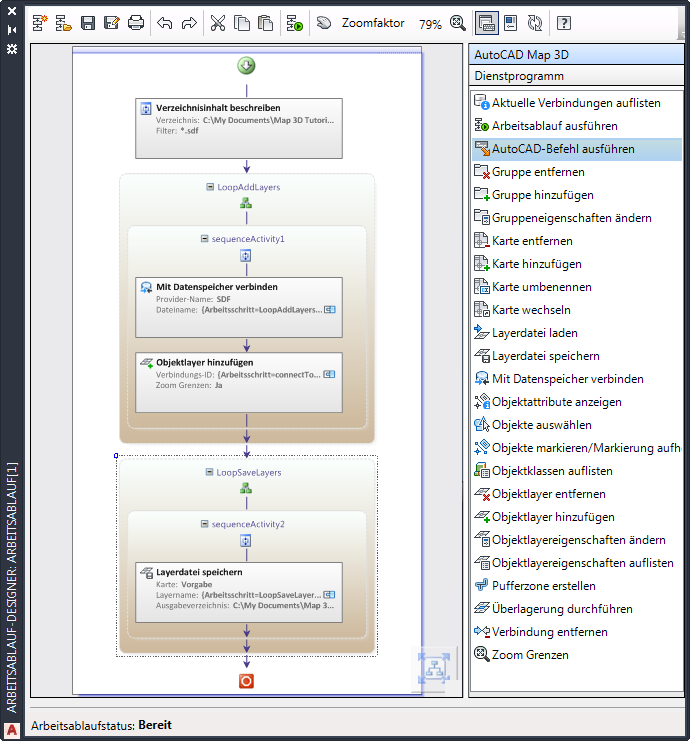Save the current workflow

(x=88, y=23)
